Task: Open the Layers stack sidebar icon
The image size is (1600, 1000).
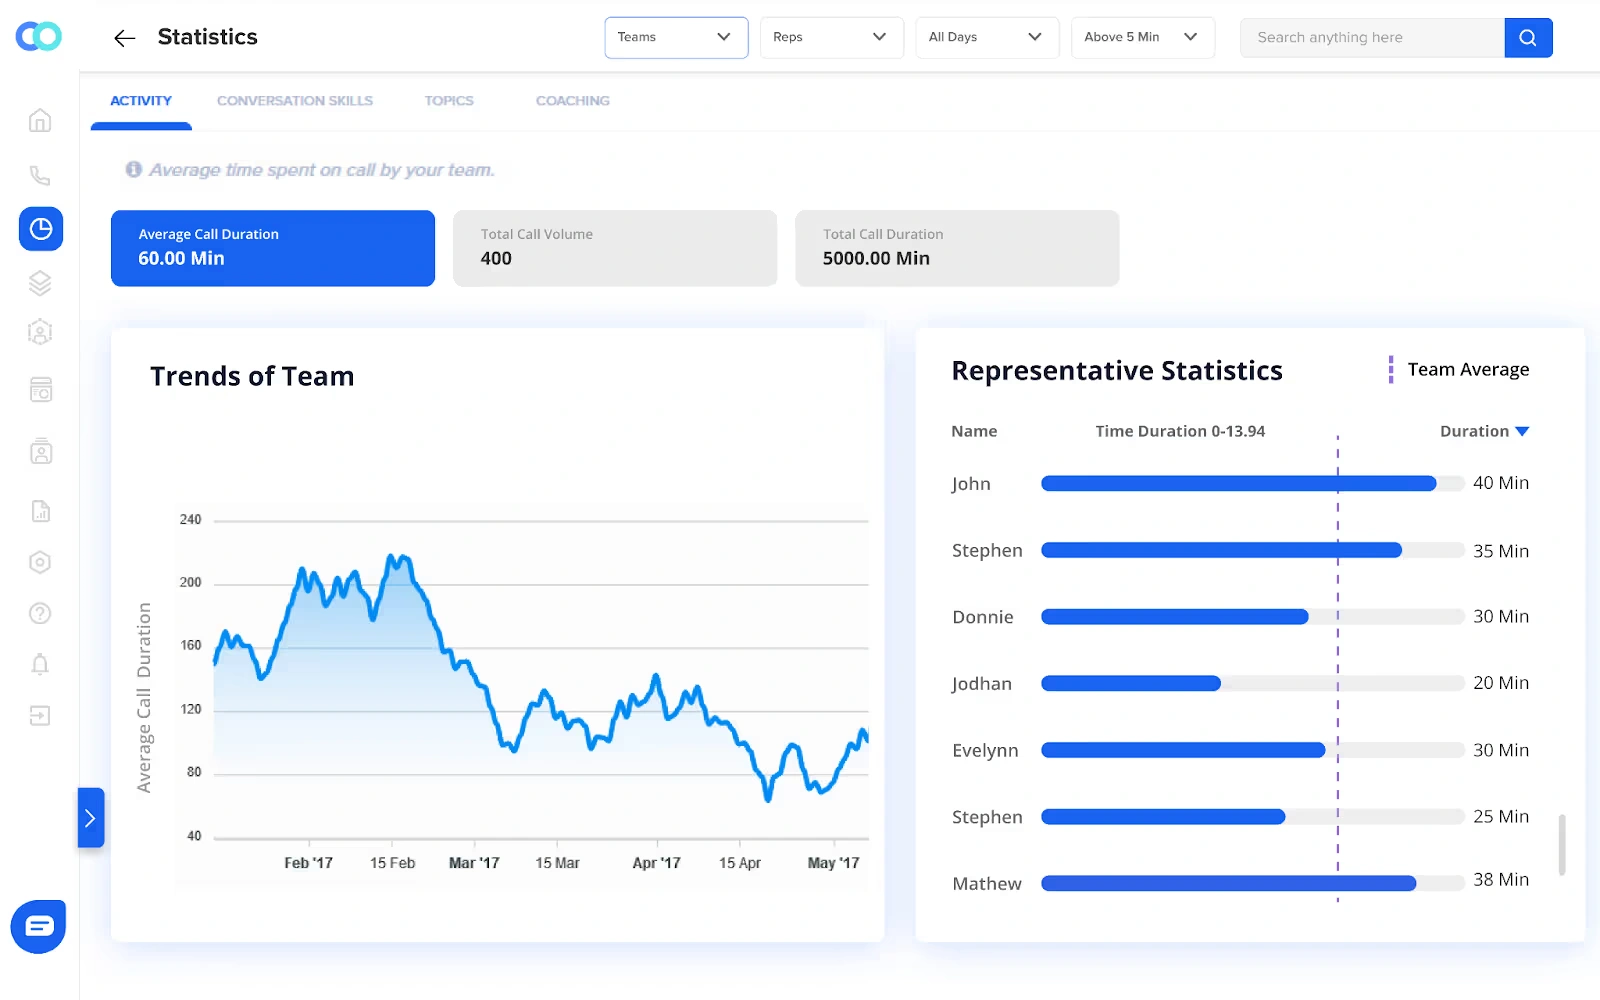Action: (40, 283)
